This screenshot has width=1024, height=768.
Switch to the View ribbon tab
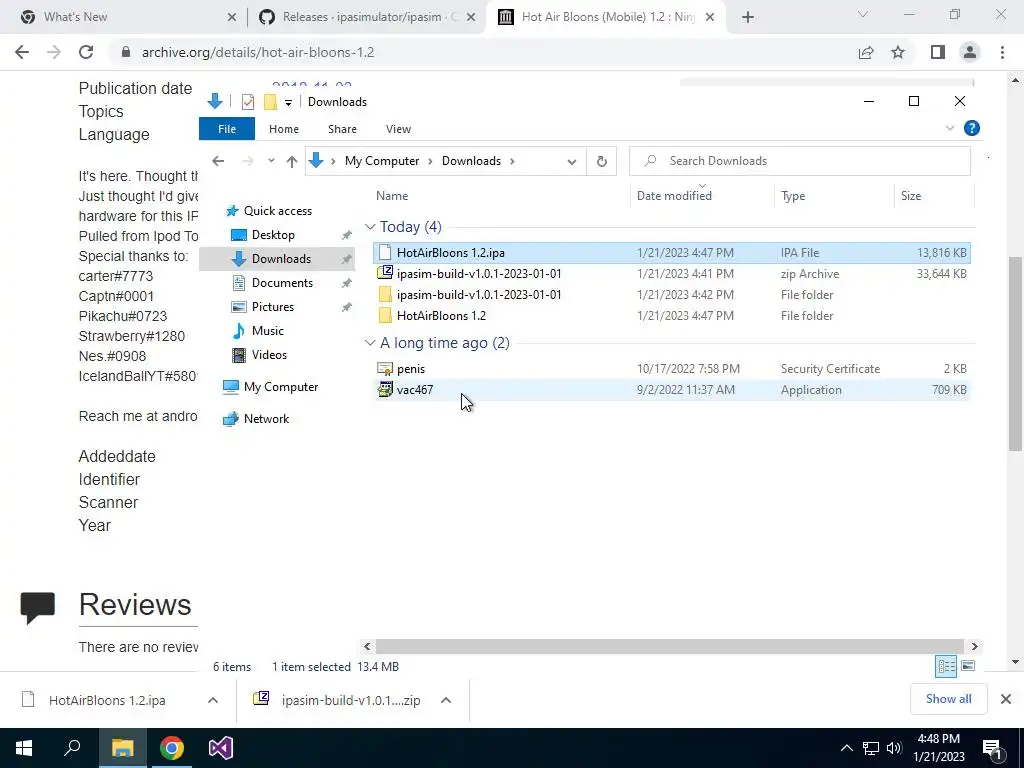(398, 129)
